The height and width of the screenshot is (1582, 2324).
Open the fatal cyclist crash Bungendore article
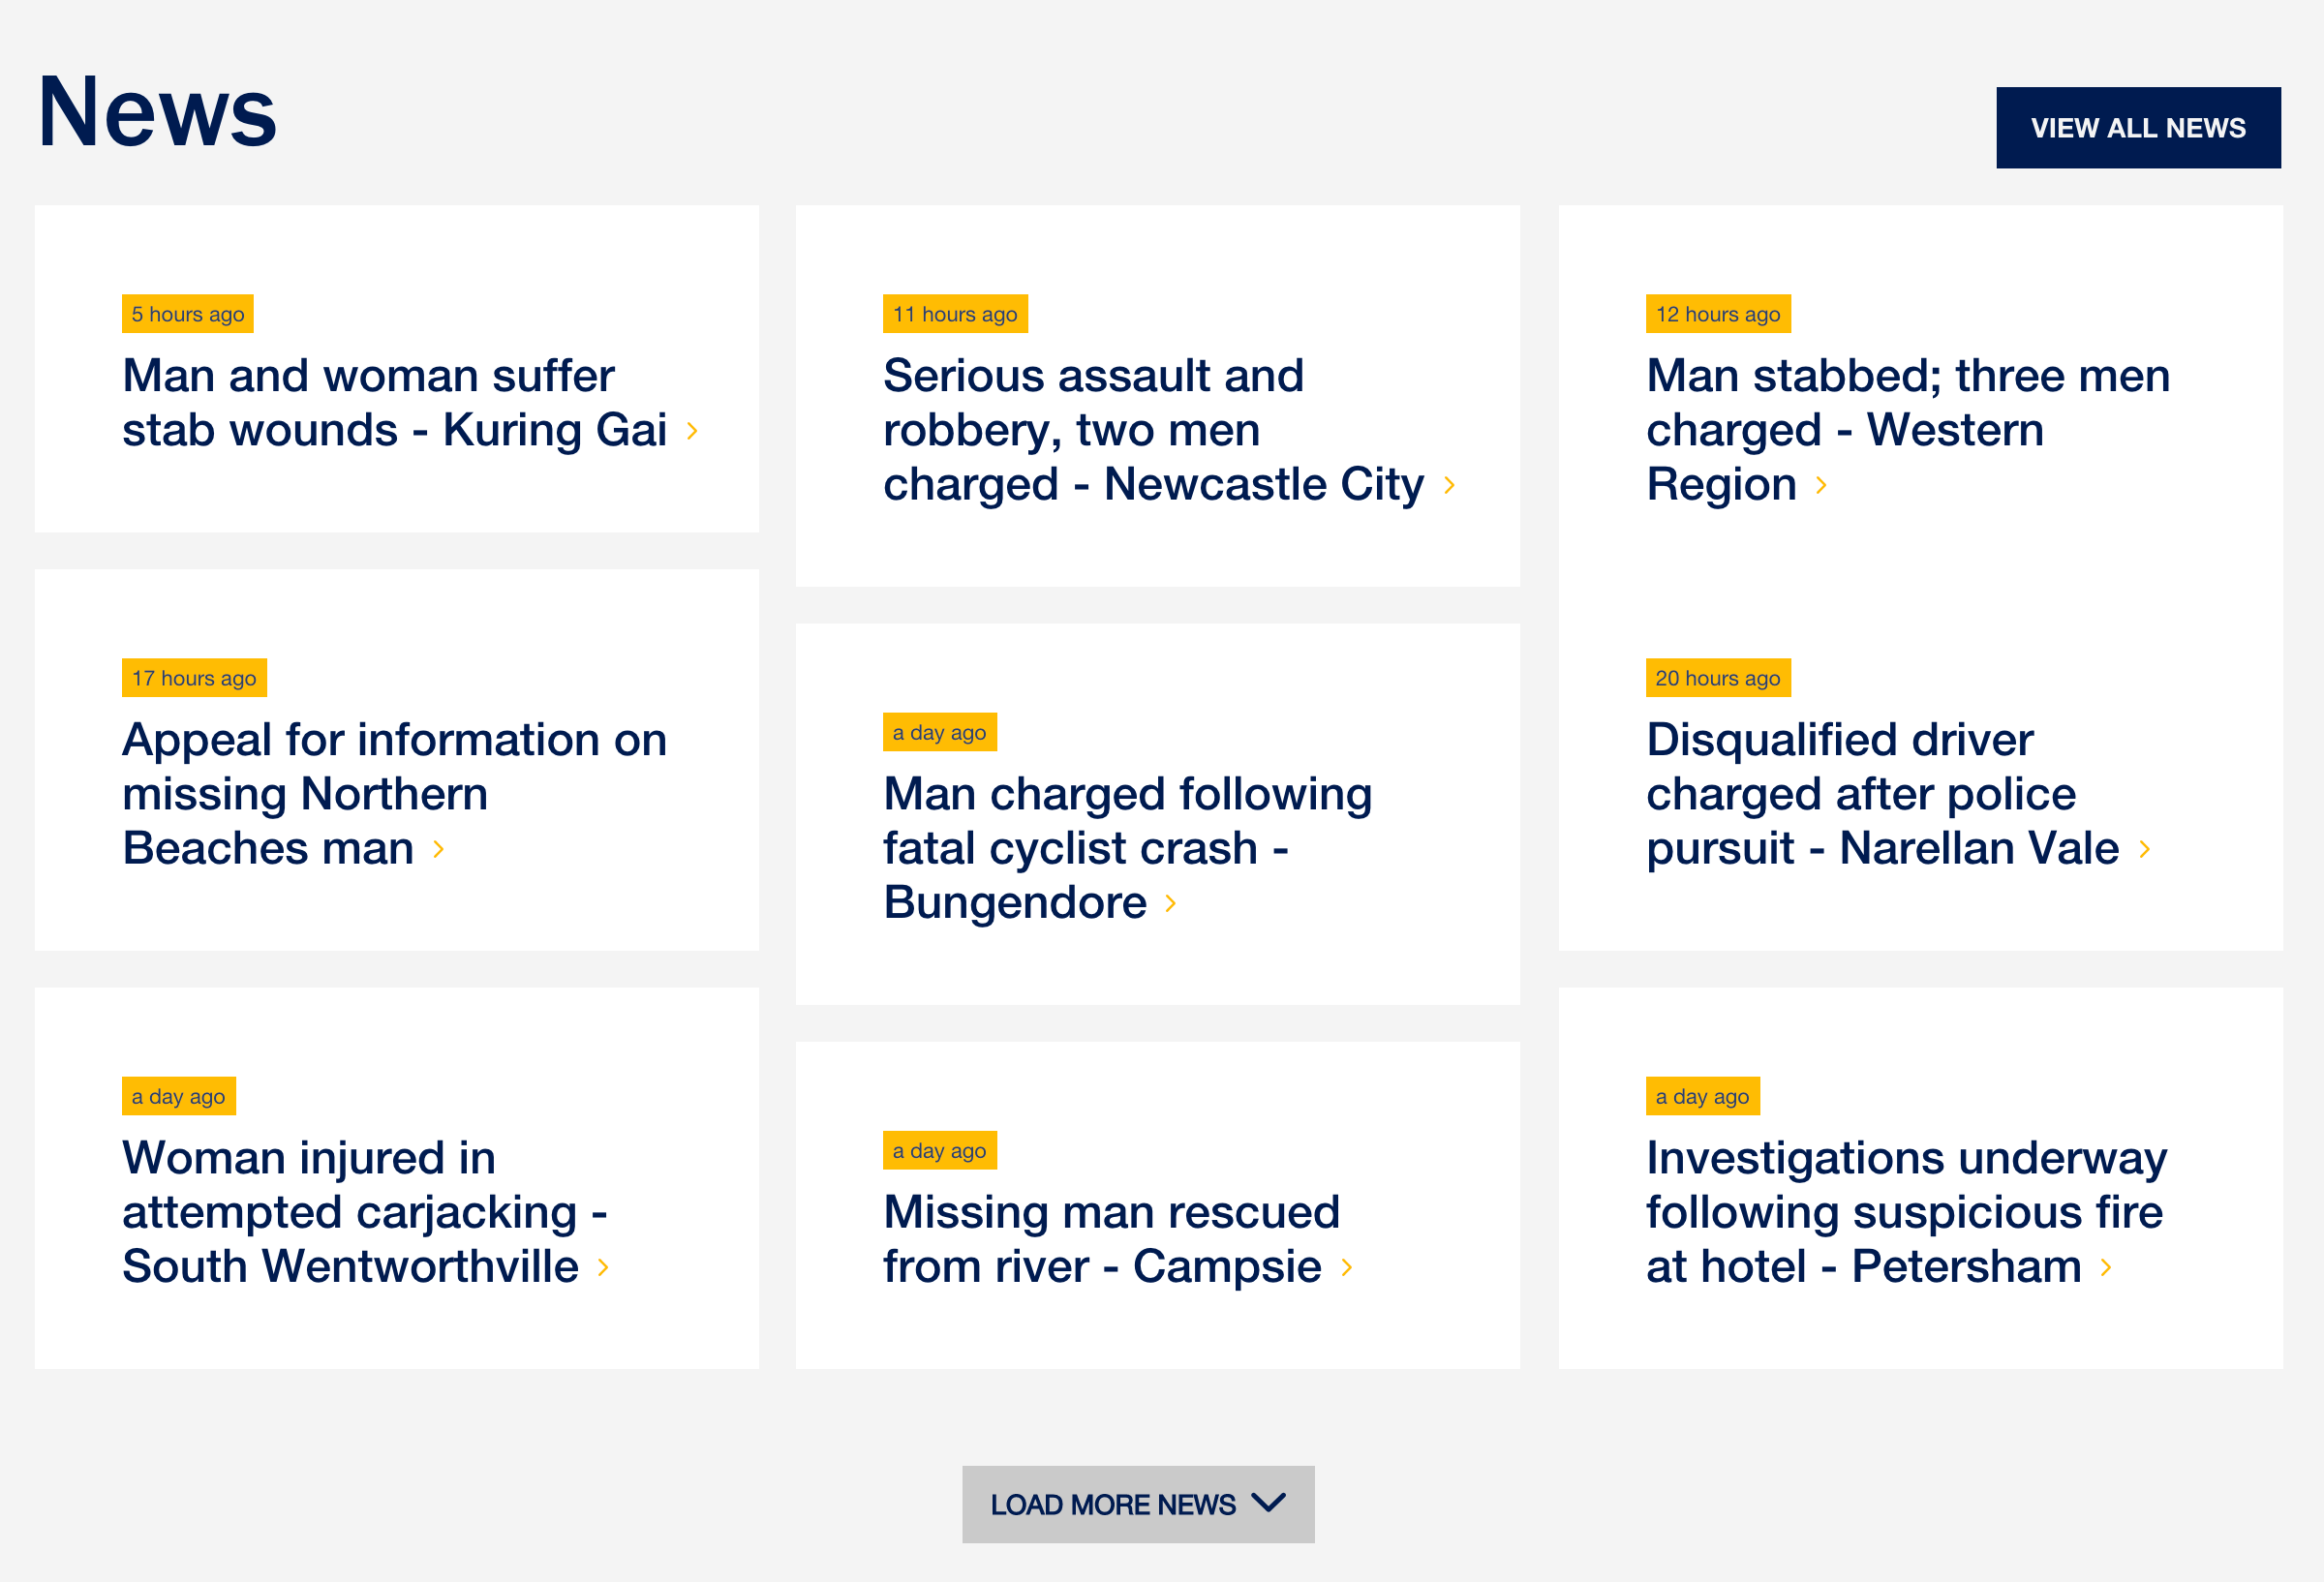tap(1127, 849)
